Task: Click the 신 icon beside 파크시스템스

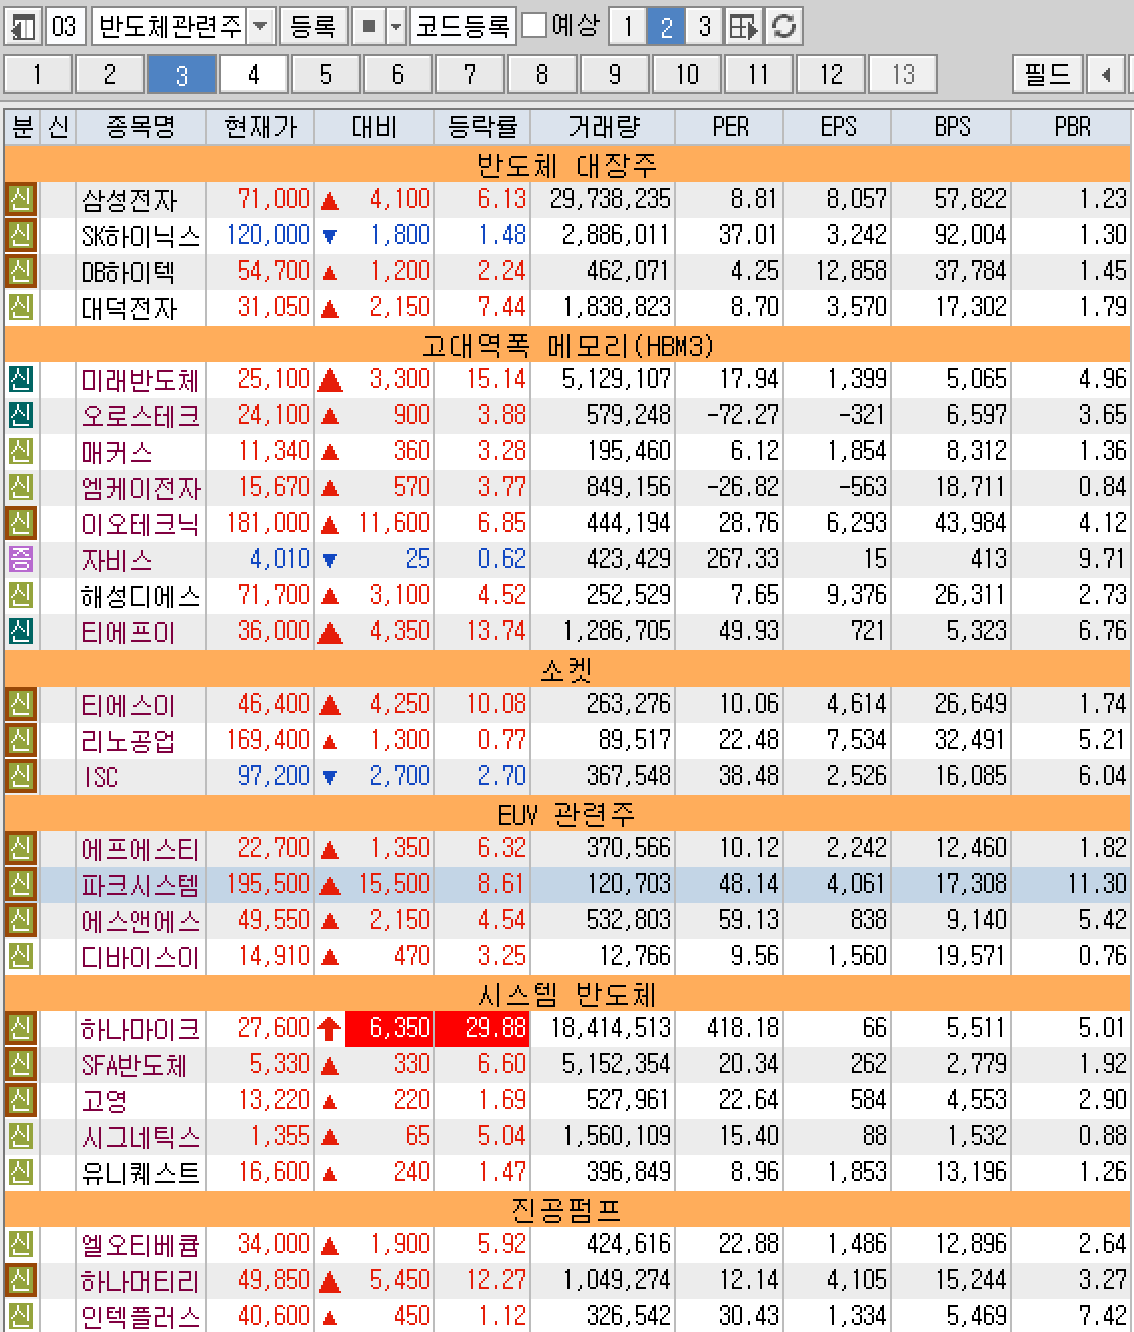Action: [21, 884]
